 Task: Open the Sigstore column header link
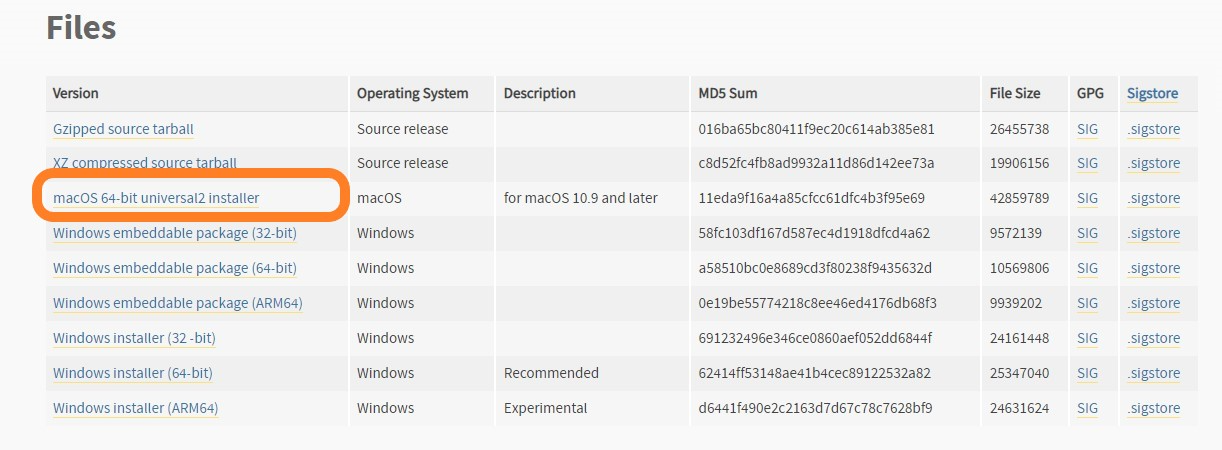pyautogui.click(x=1152, y=93)
